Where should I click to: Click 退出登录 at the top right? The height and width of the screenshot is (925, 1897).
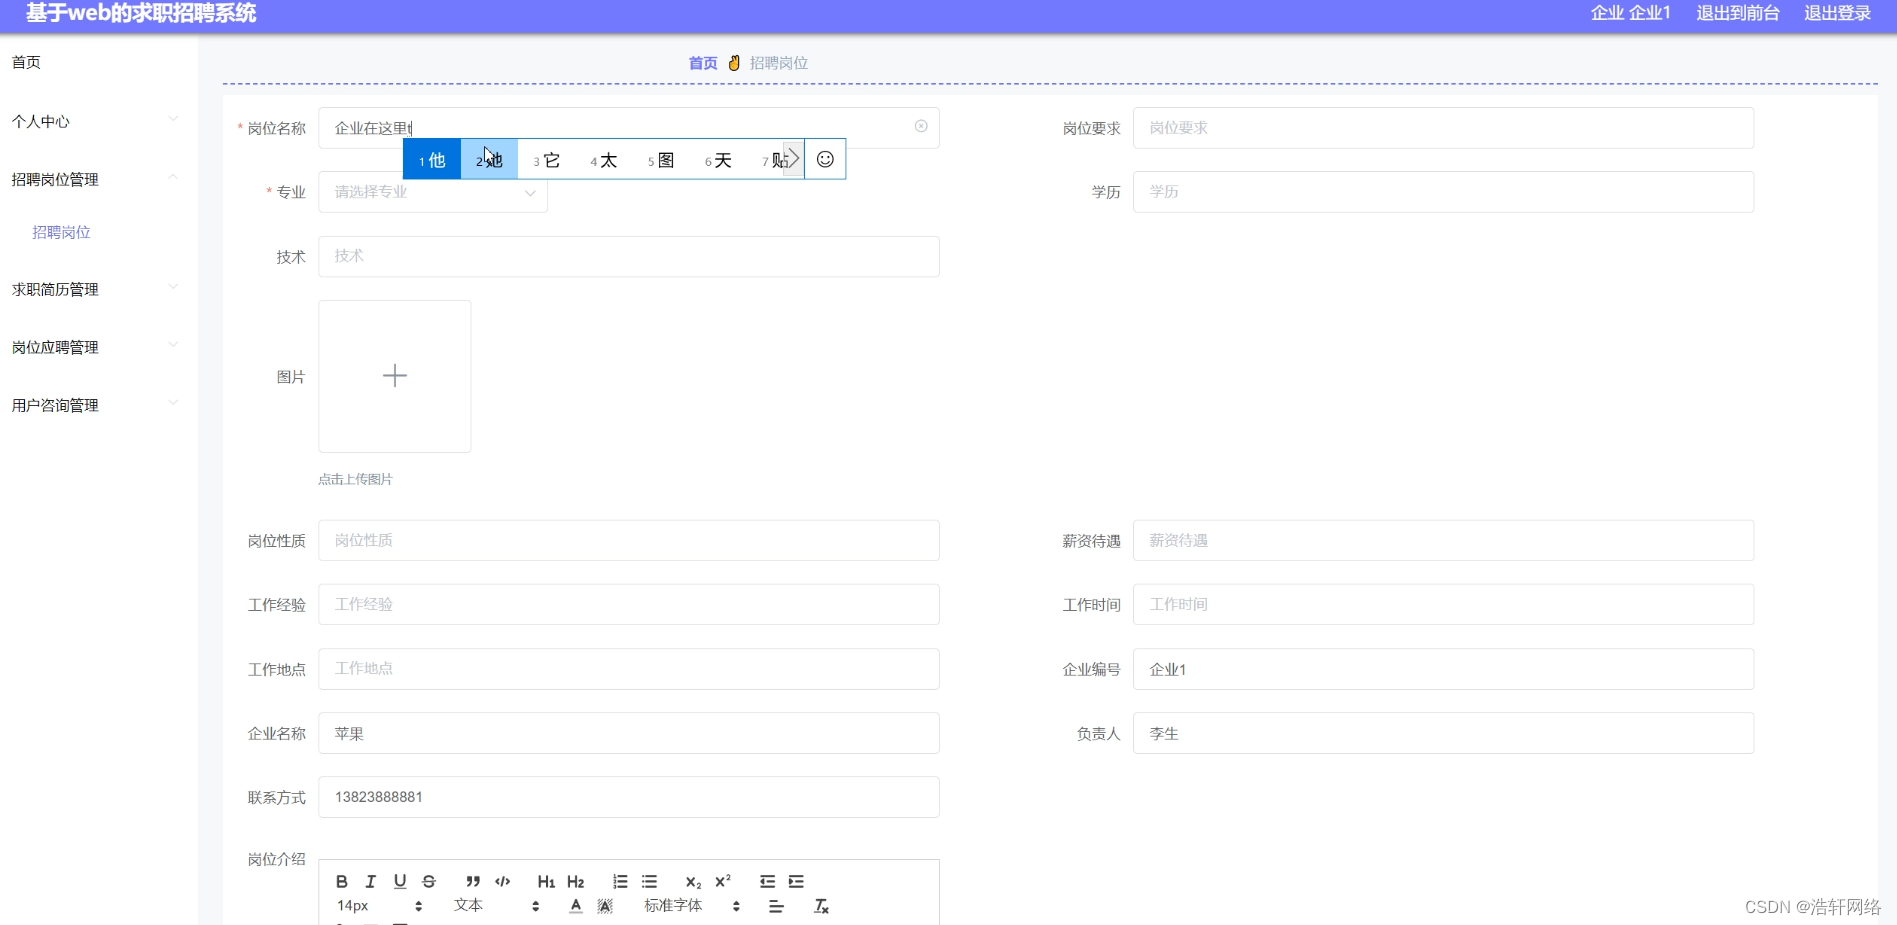pyautogui.click(x=1836, y=13)
